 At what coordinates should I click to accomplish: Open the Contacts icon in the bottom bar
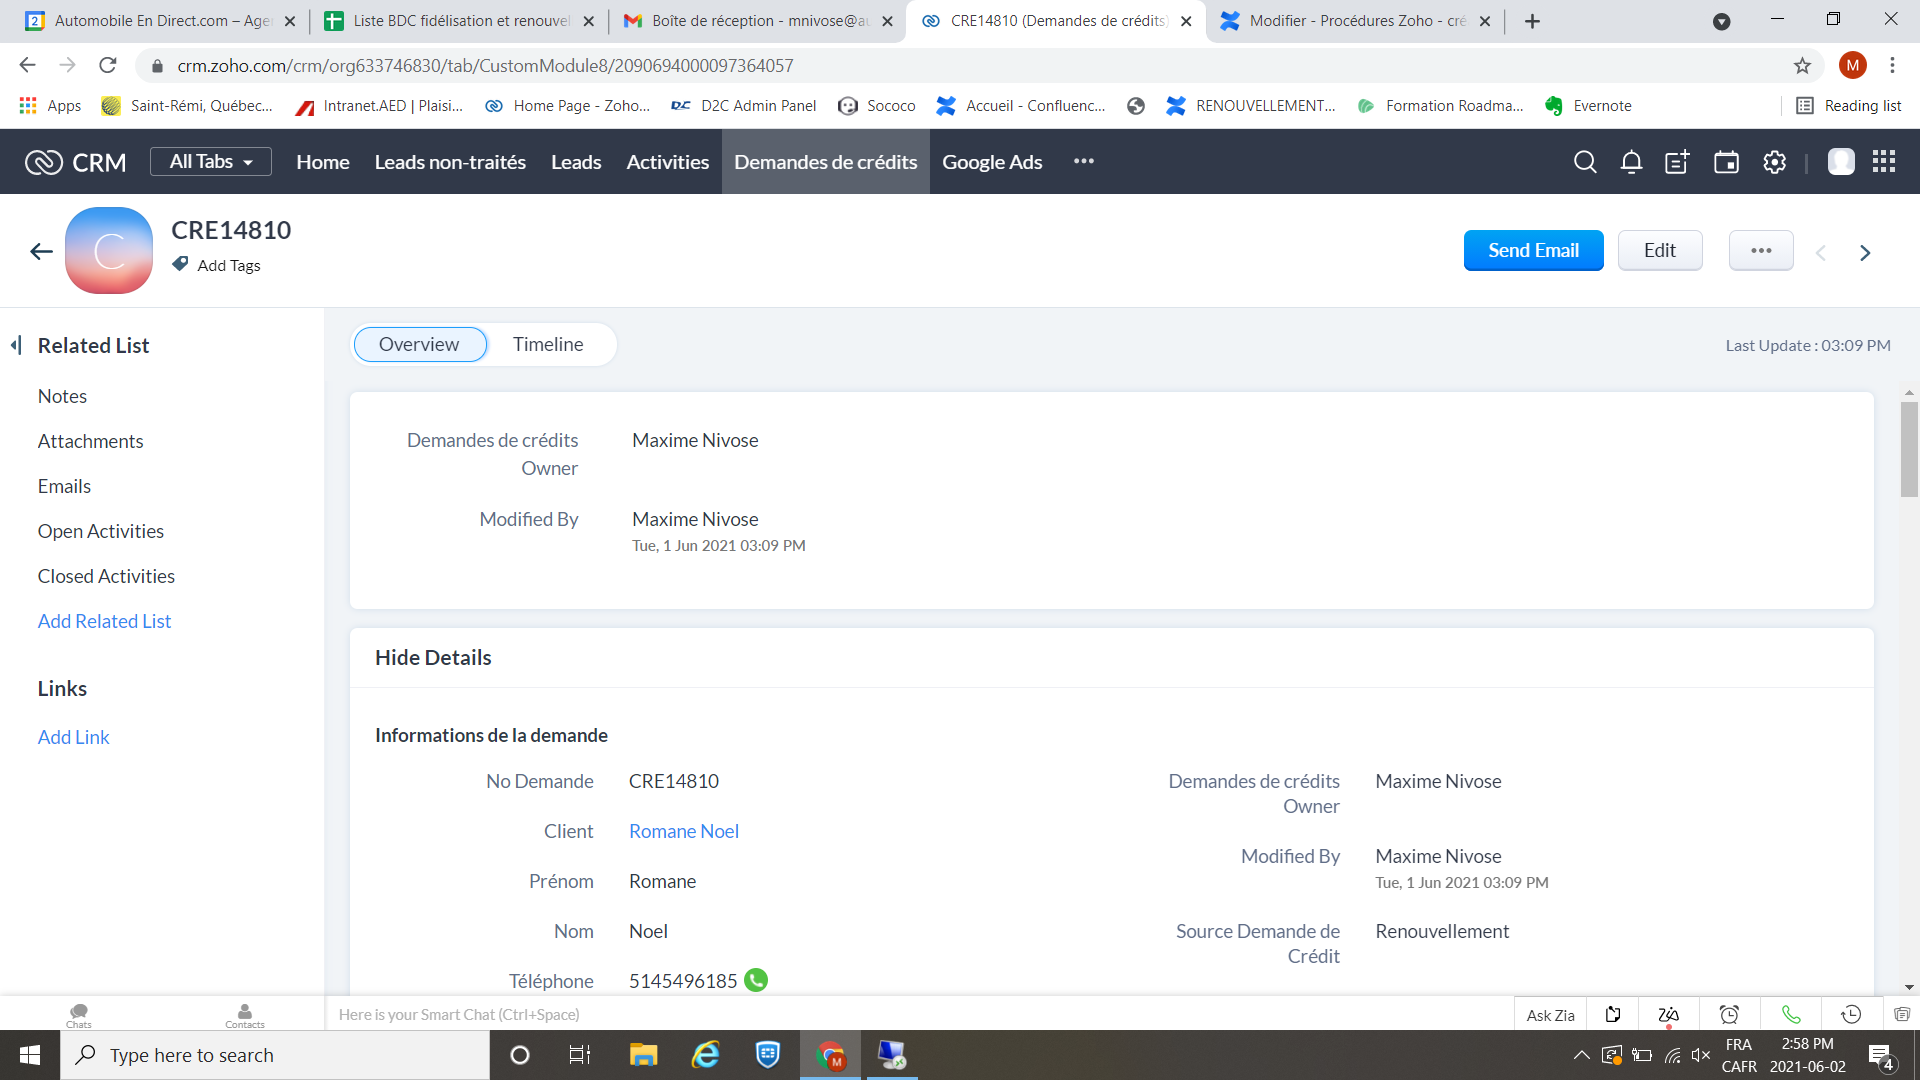(245, 1014)
